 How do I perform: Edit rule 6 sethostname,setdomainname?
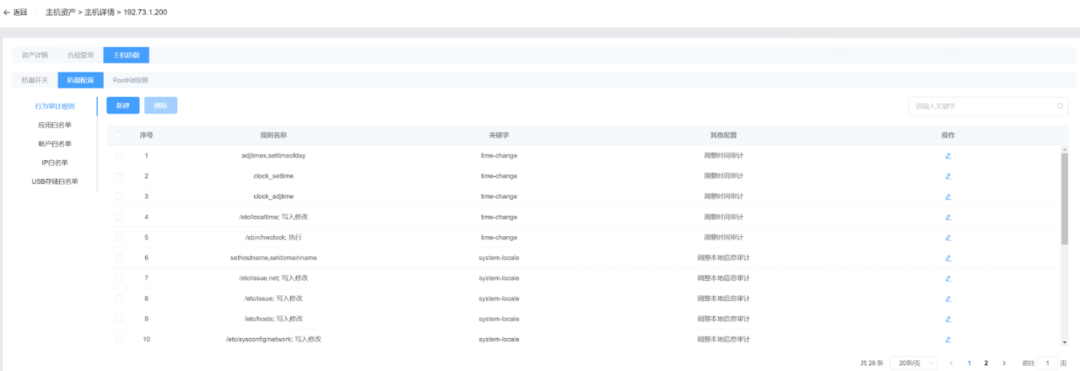click(x=948, y=258)
